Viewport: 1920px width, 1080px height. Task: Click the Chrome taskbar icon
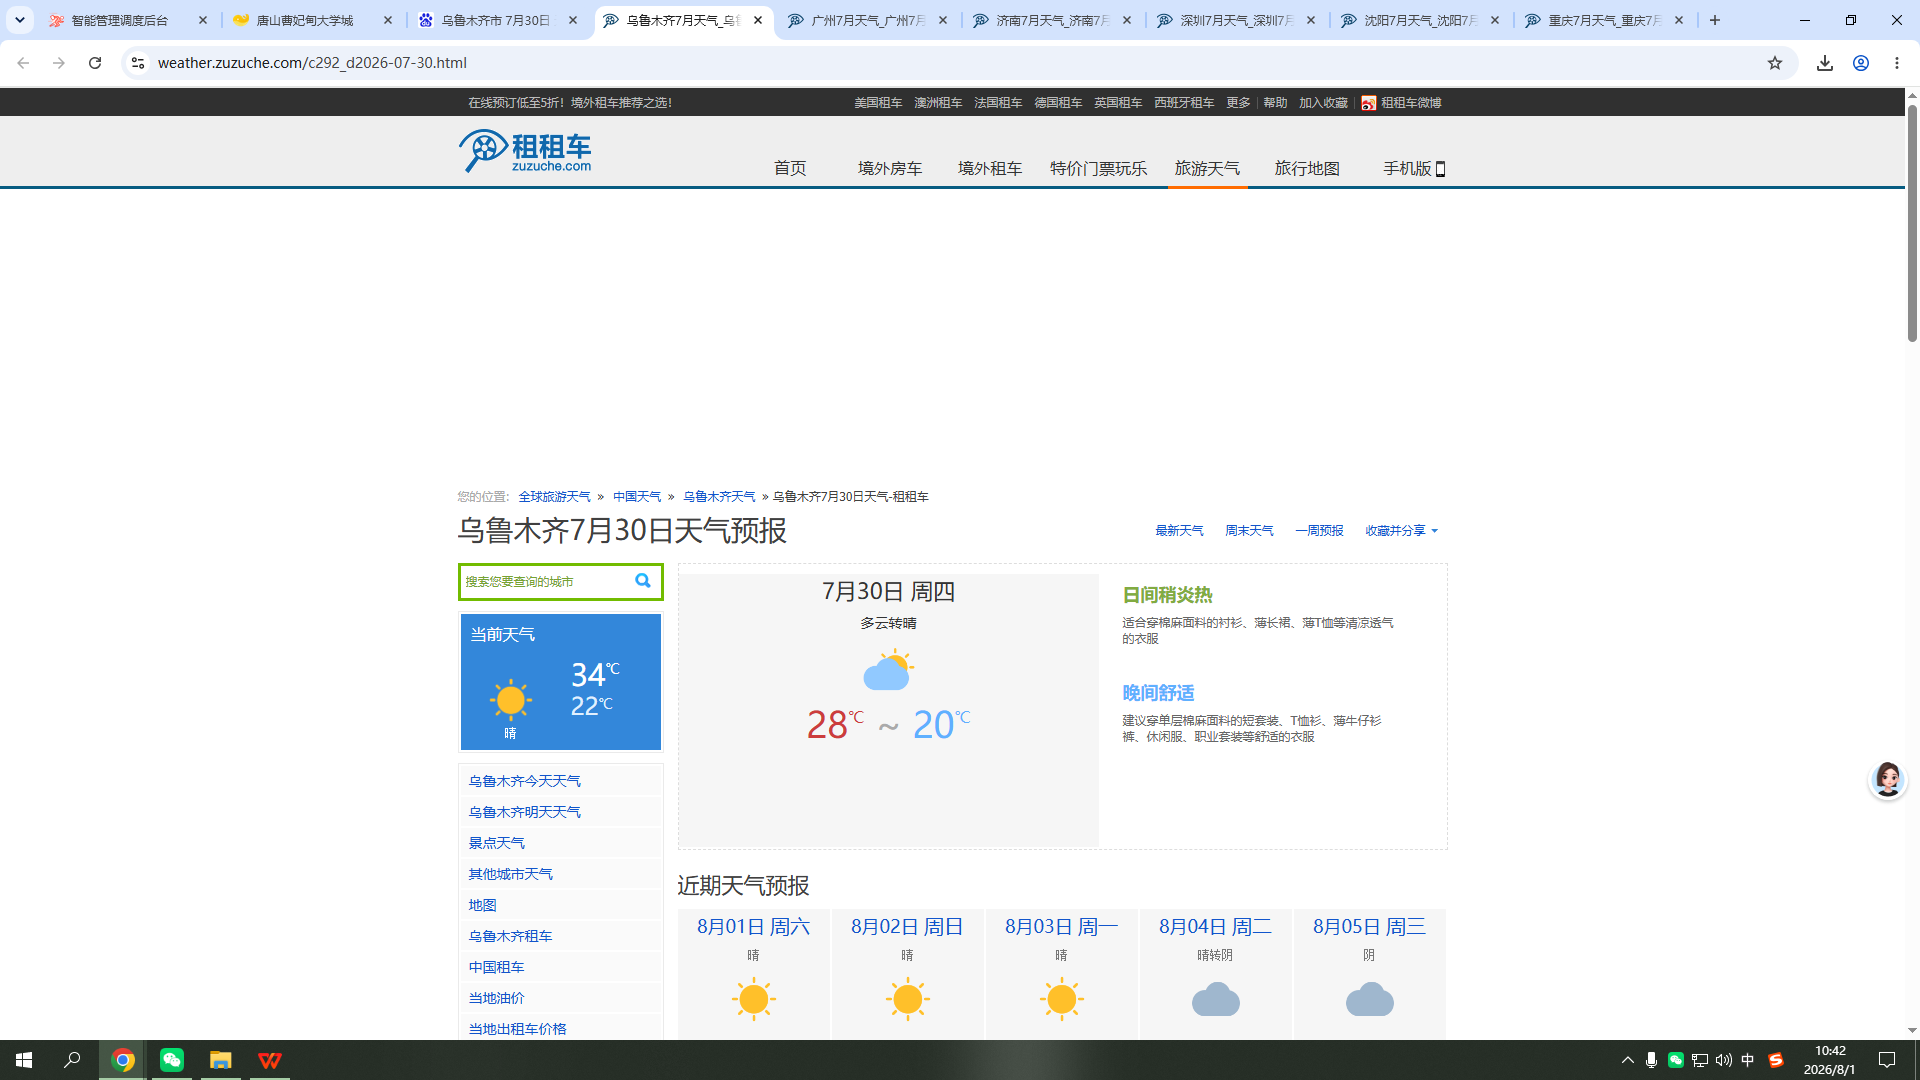(123, 1060)
